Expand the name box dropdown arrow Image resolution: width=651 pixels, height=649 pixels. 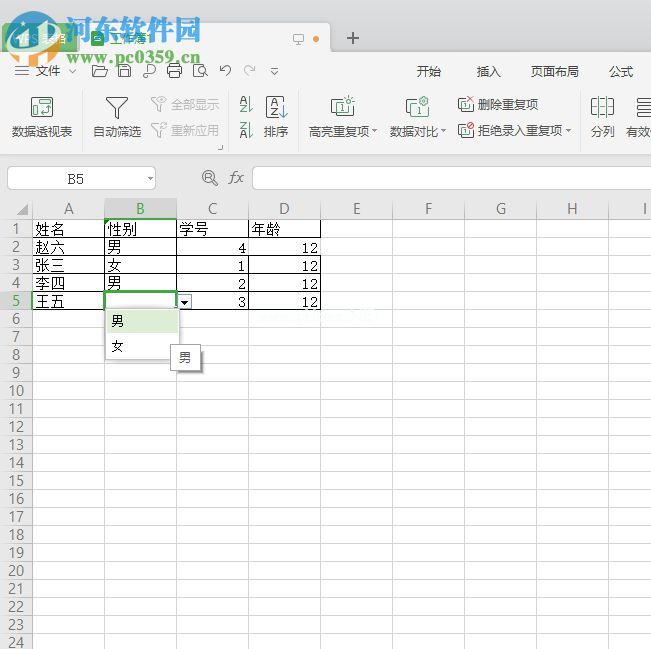point(150,179)
